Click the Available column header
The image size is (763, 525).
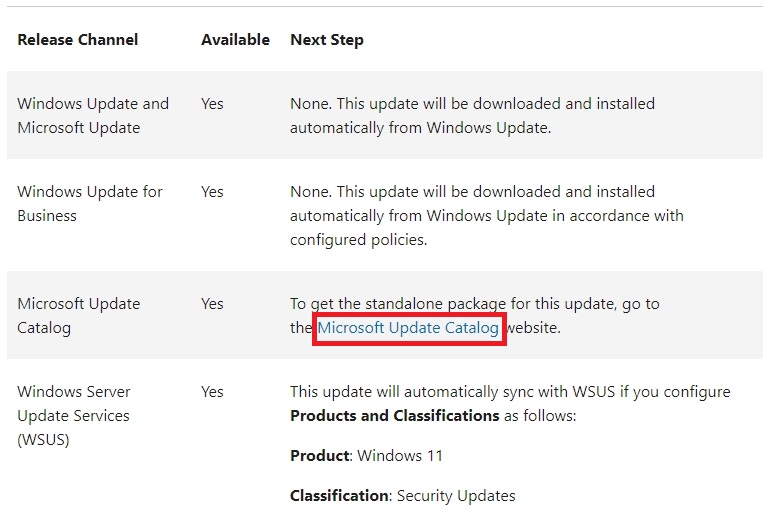pyautogui.click(x=235, y=40)
